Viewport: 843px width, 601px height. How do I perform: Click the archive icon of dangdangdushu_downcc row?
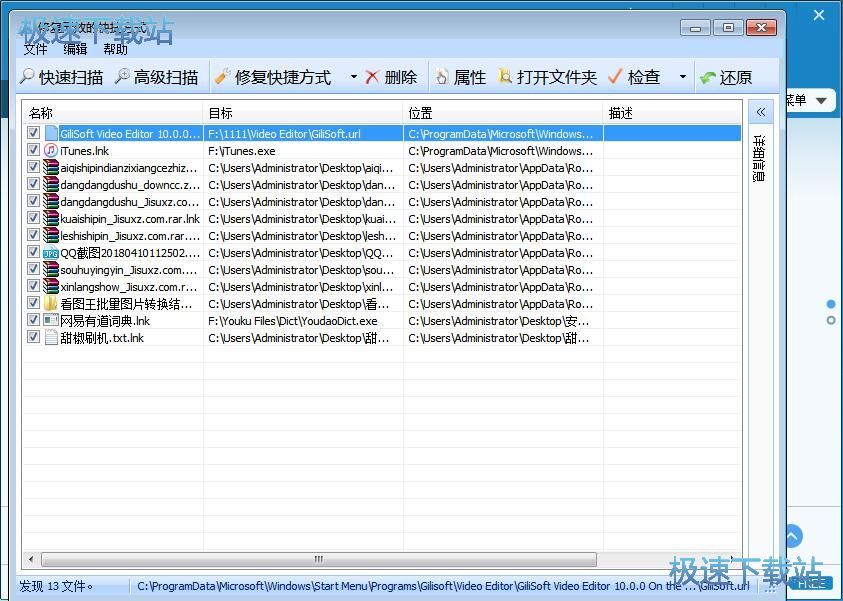click(x=51, y=184)
